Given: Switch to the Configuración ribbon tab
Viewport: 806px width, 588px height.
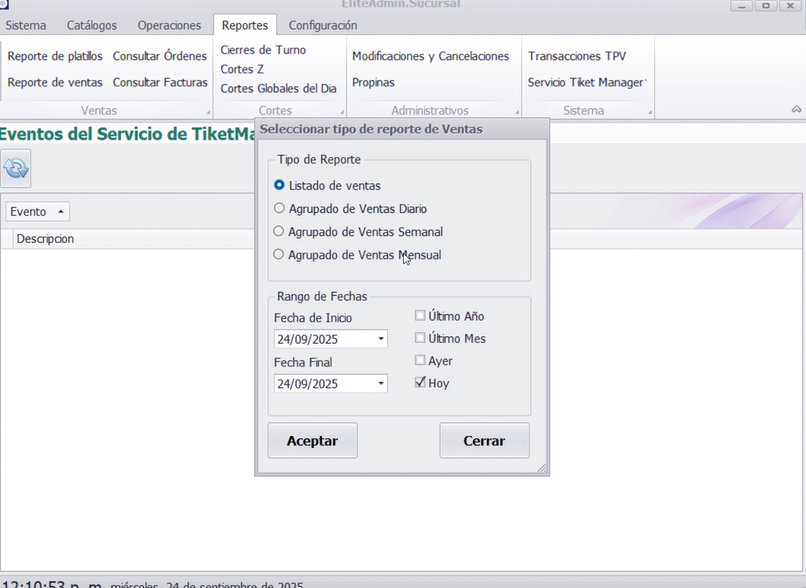Looking at the screenshot, I should (x=322, y=25).
